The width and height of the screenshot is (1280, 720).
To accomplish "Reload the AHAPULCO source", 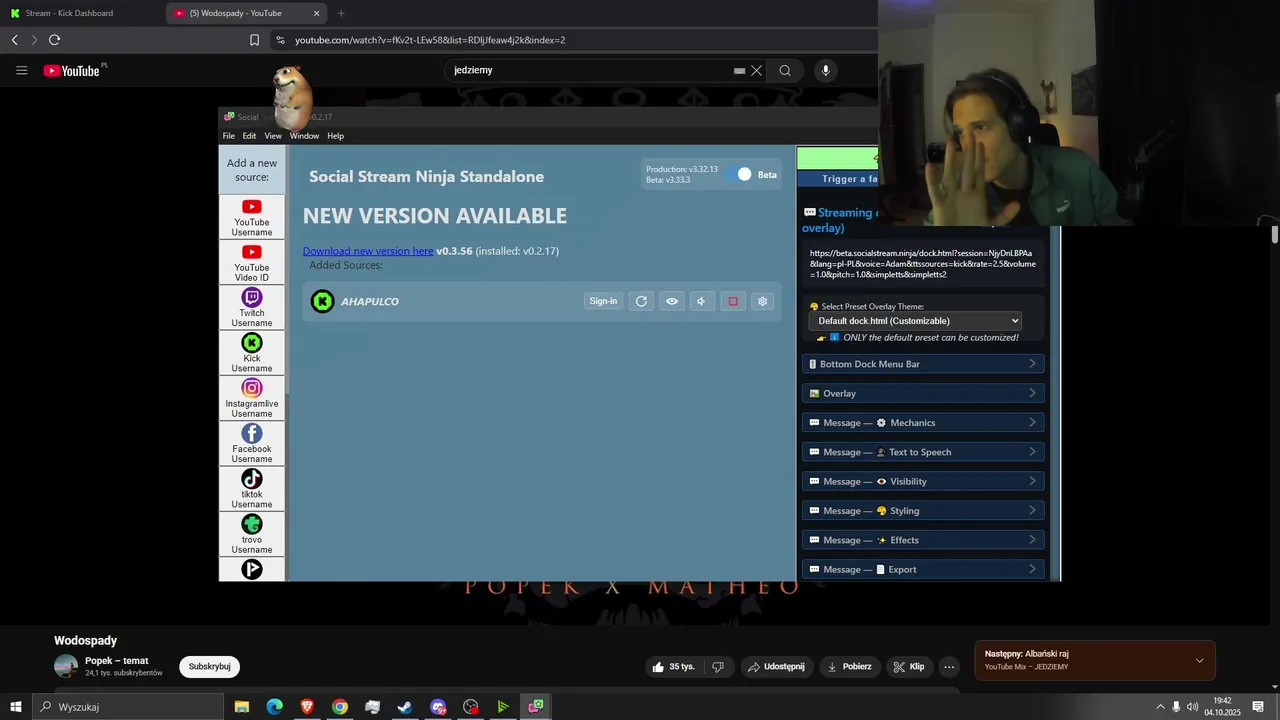I will 641,301.
